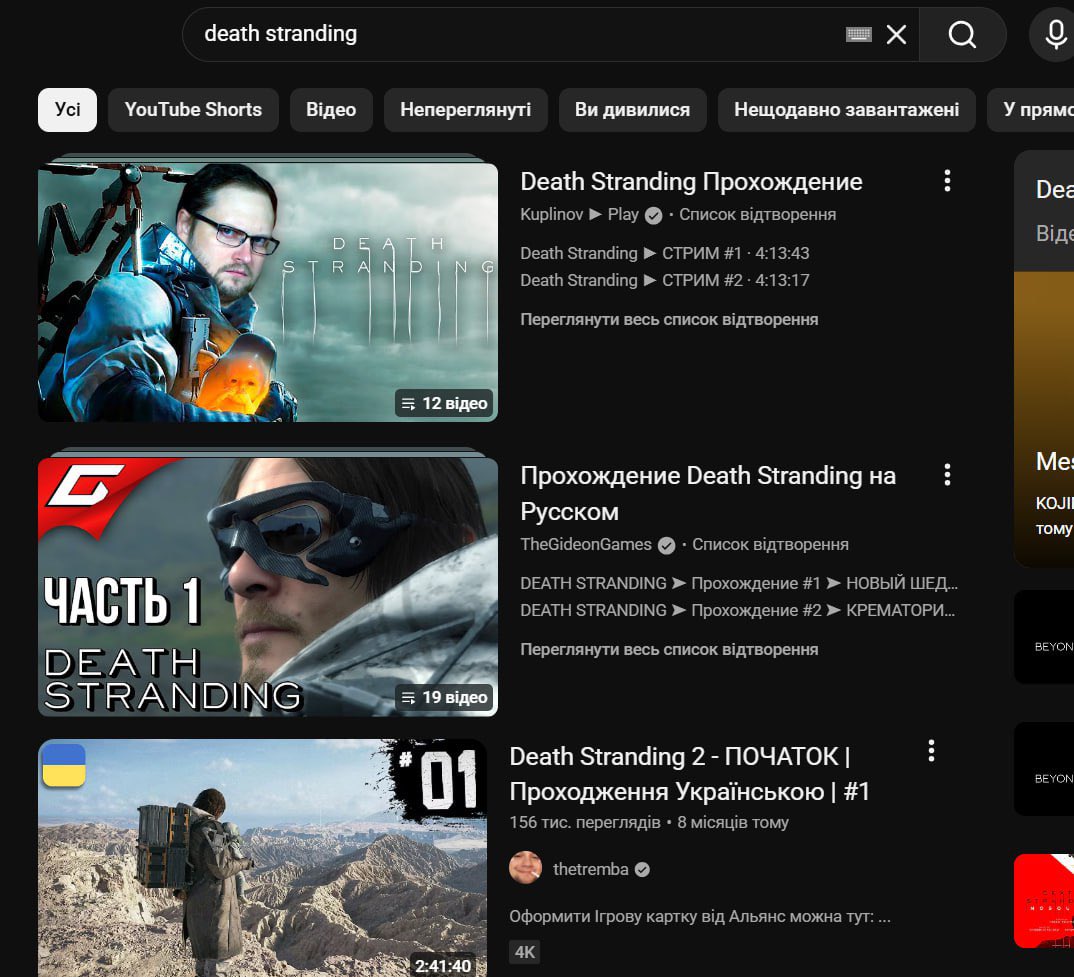Select the "Ви дивилися" filter chip
This screenshot has height=977, width=1074.
point(632,110)
